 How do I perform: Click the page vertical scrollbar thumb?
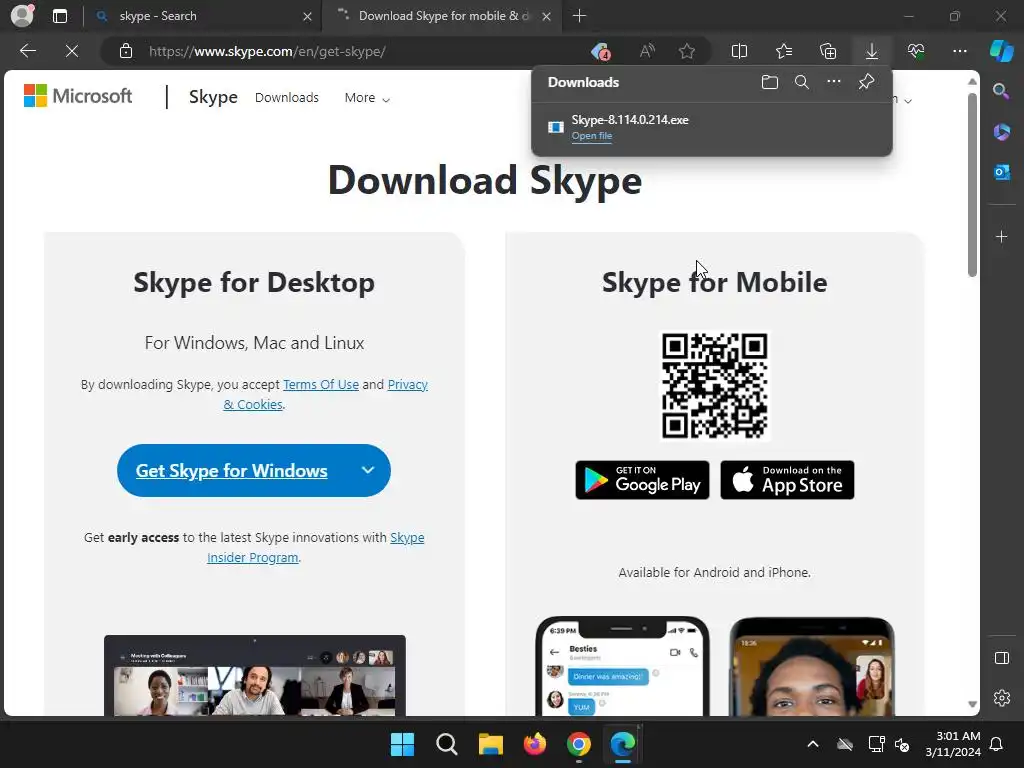972,185
